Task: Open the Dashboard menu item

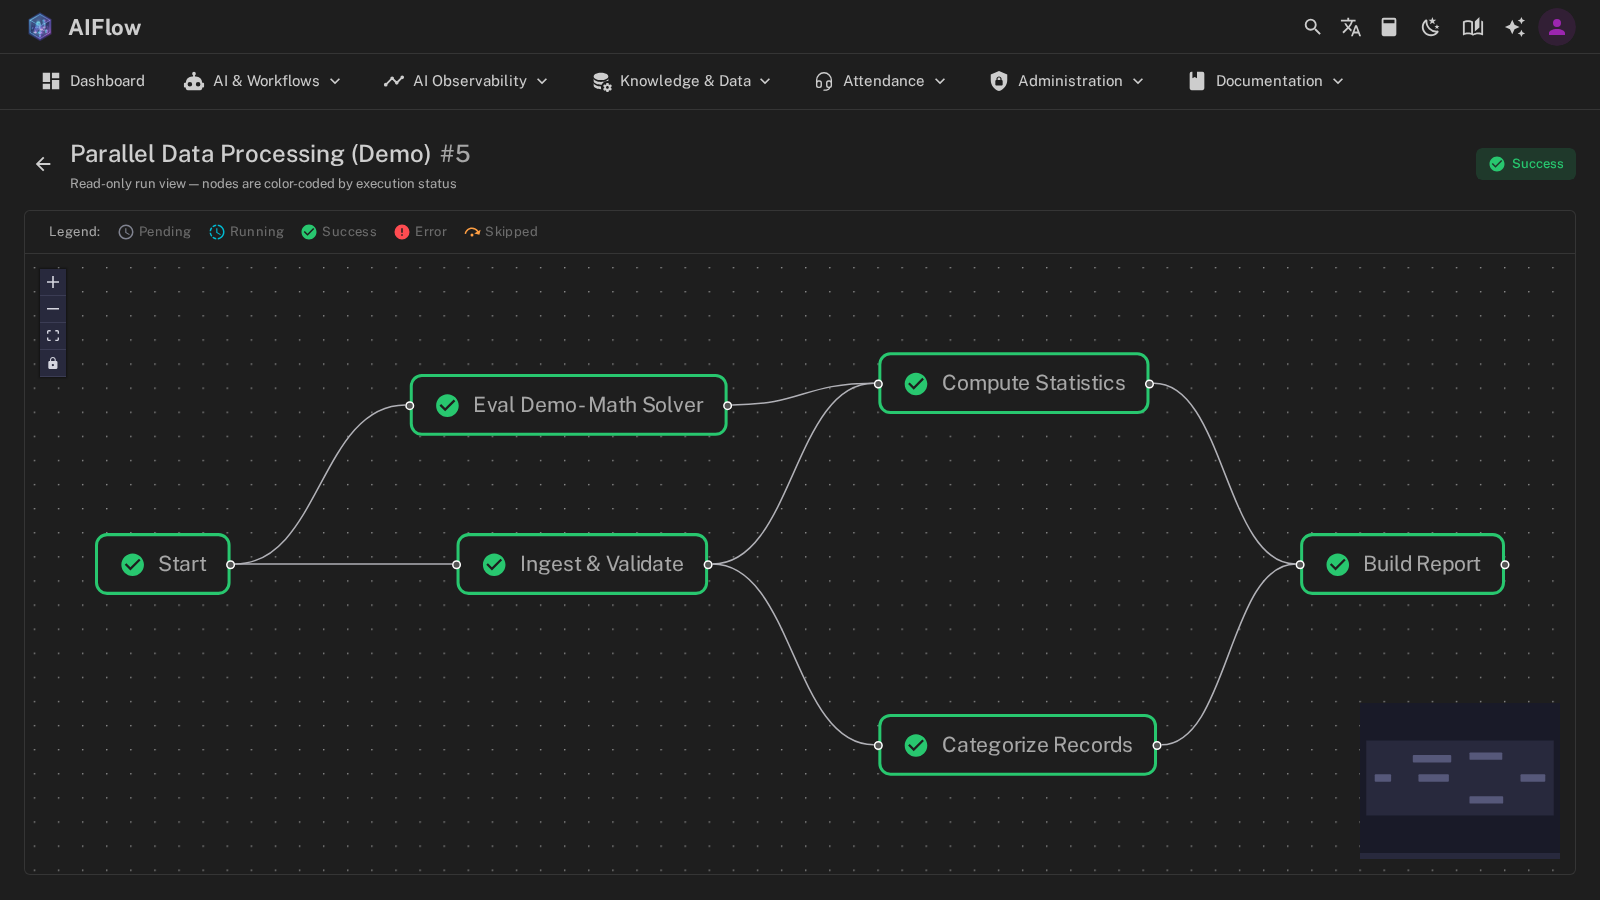Action: [93, 81]
